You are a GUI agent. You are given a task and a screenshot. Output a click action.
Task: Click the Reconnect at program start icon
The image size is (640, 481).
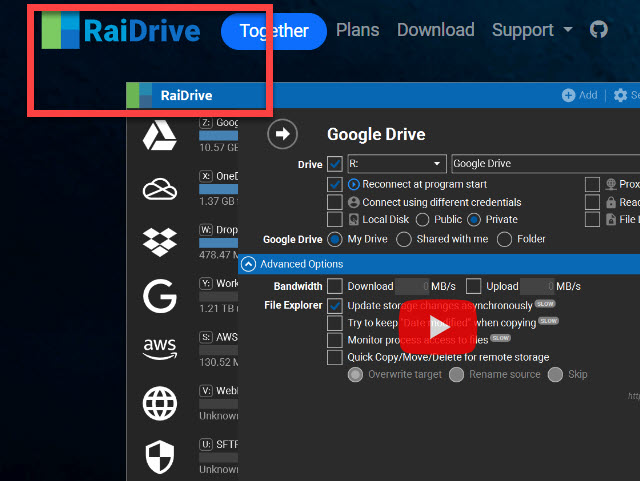(x=353, y=185)
